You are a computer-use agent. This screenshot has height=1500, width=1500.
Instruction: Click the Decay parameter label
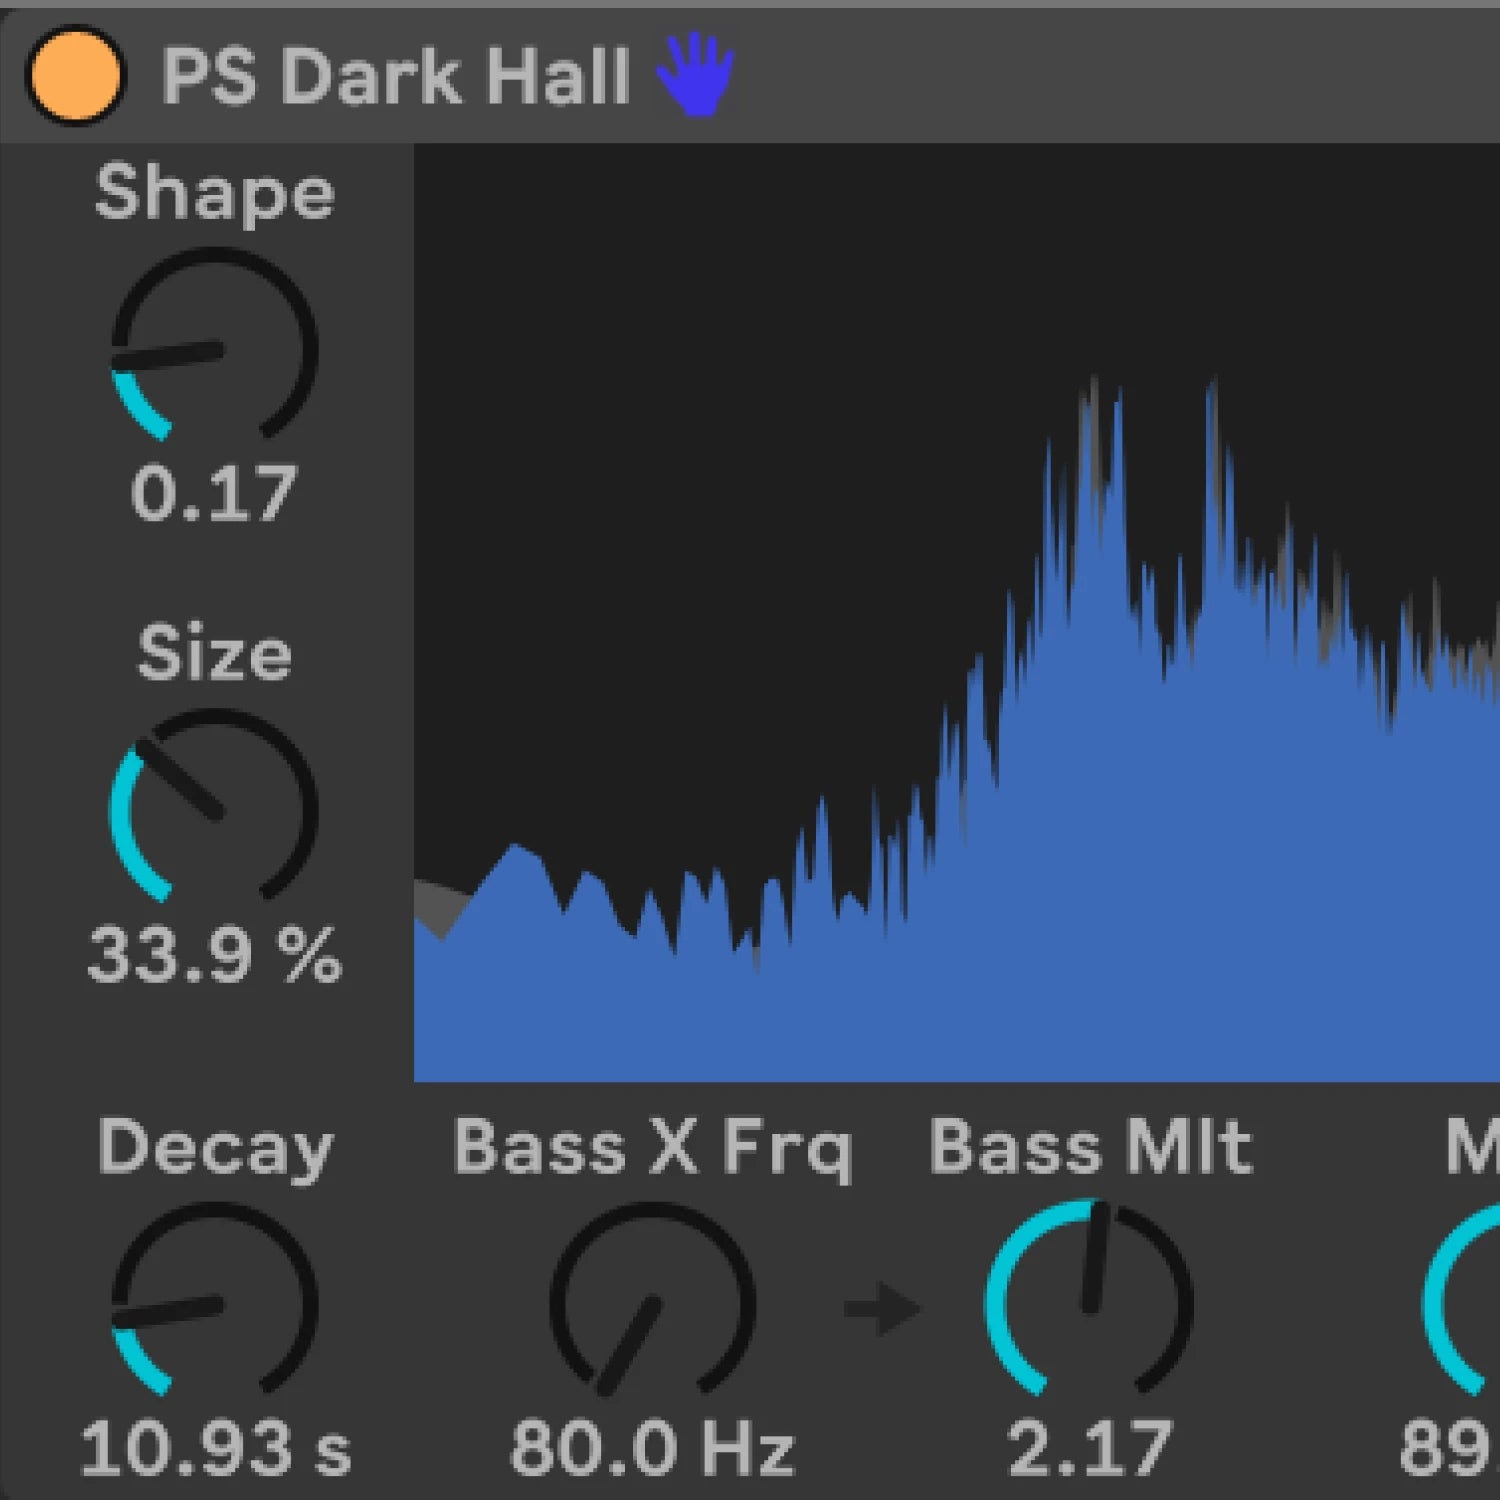[214, 1147]
